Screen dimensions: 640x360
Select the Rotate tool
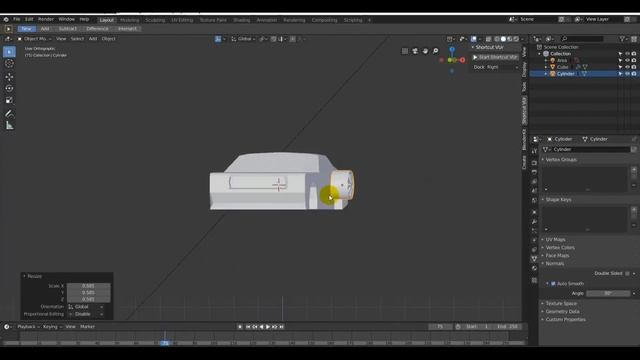(9, 88)
